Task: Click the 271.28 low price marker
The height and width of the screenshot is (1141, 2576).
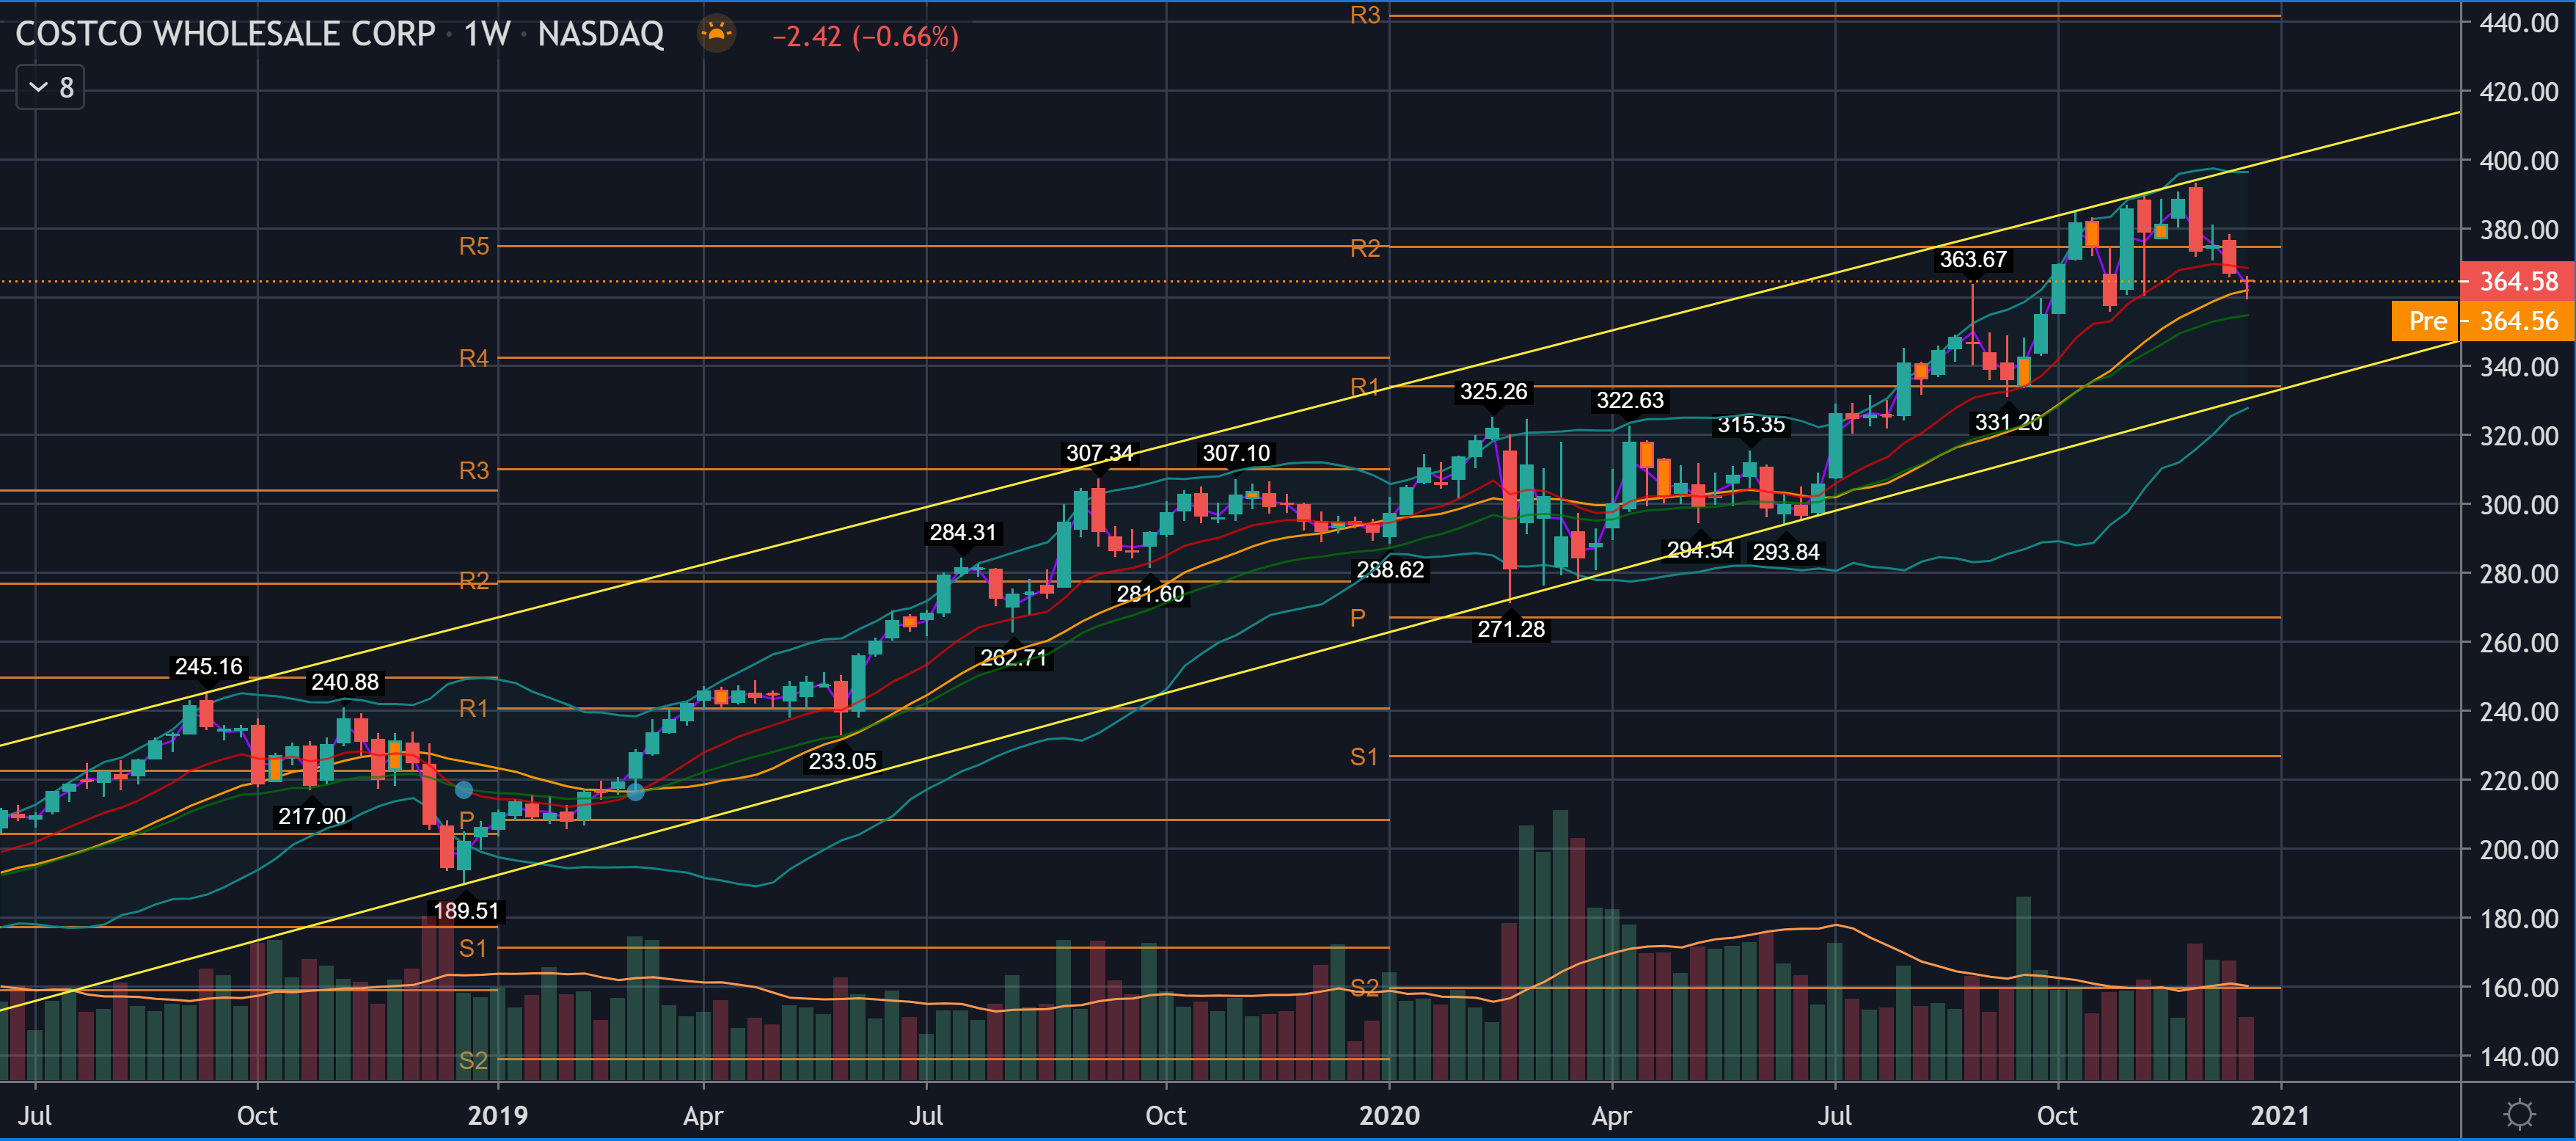Action: tap(1510, 629)
